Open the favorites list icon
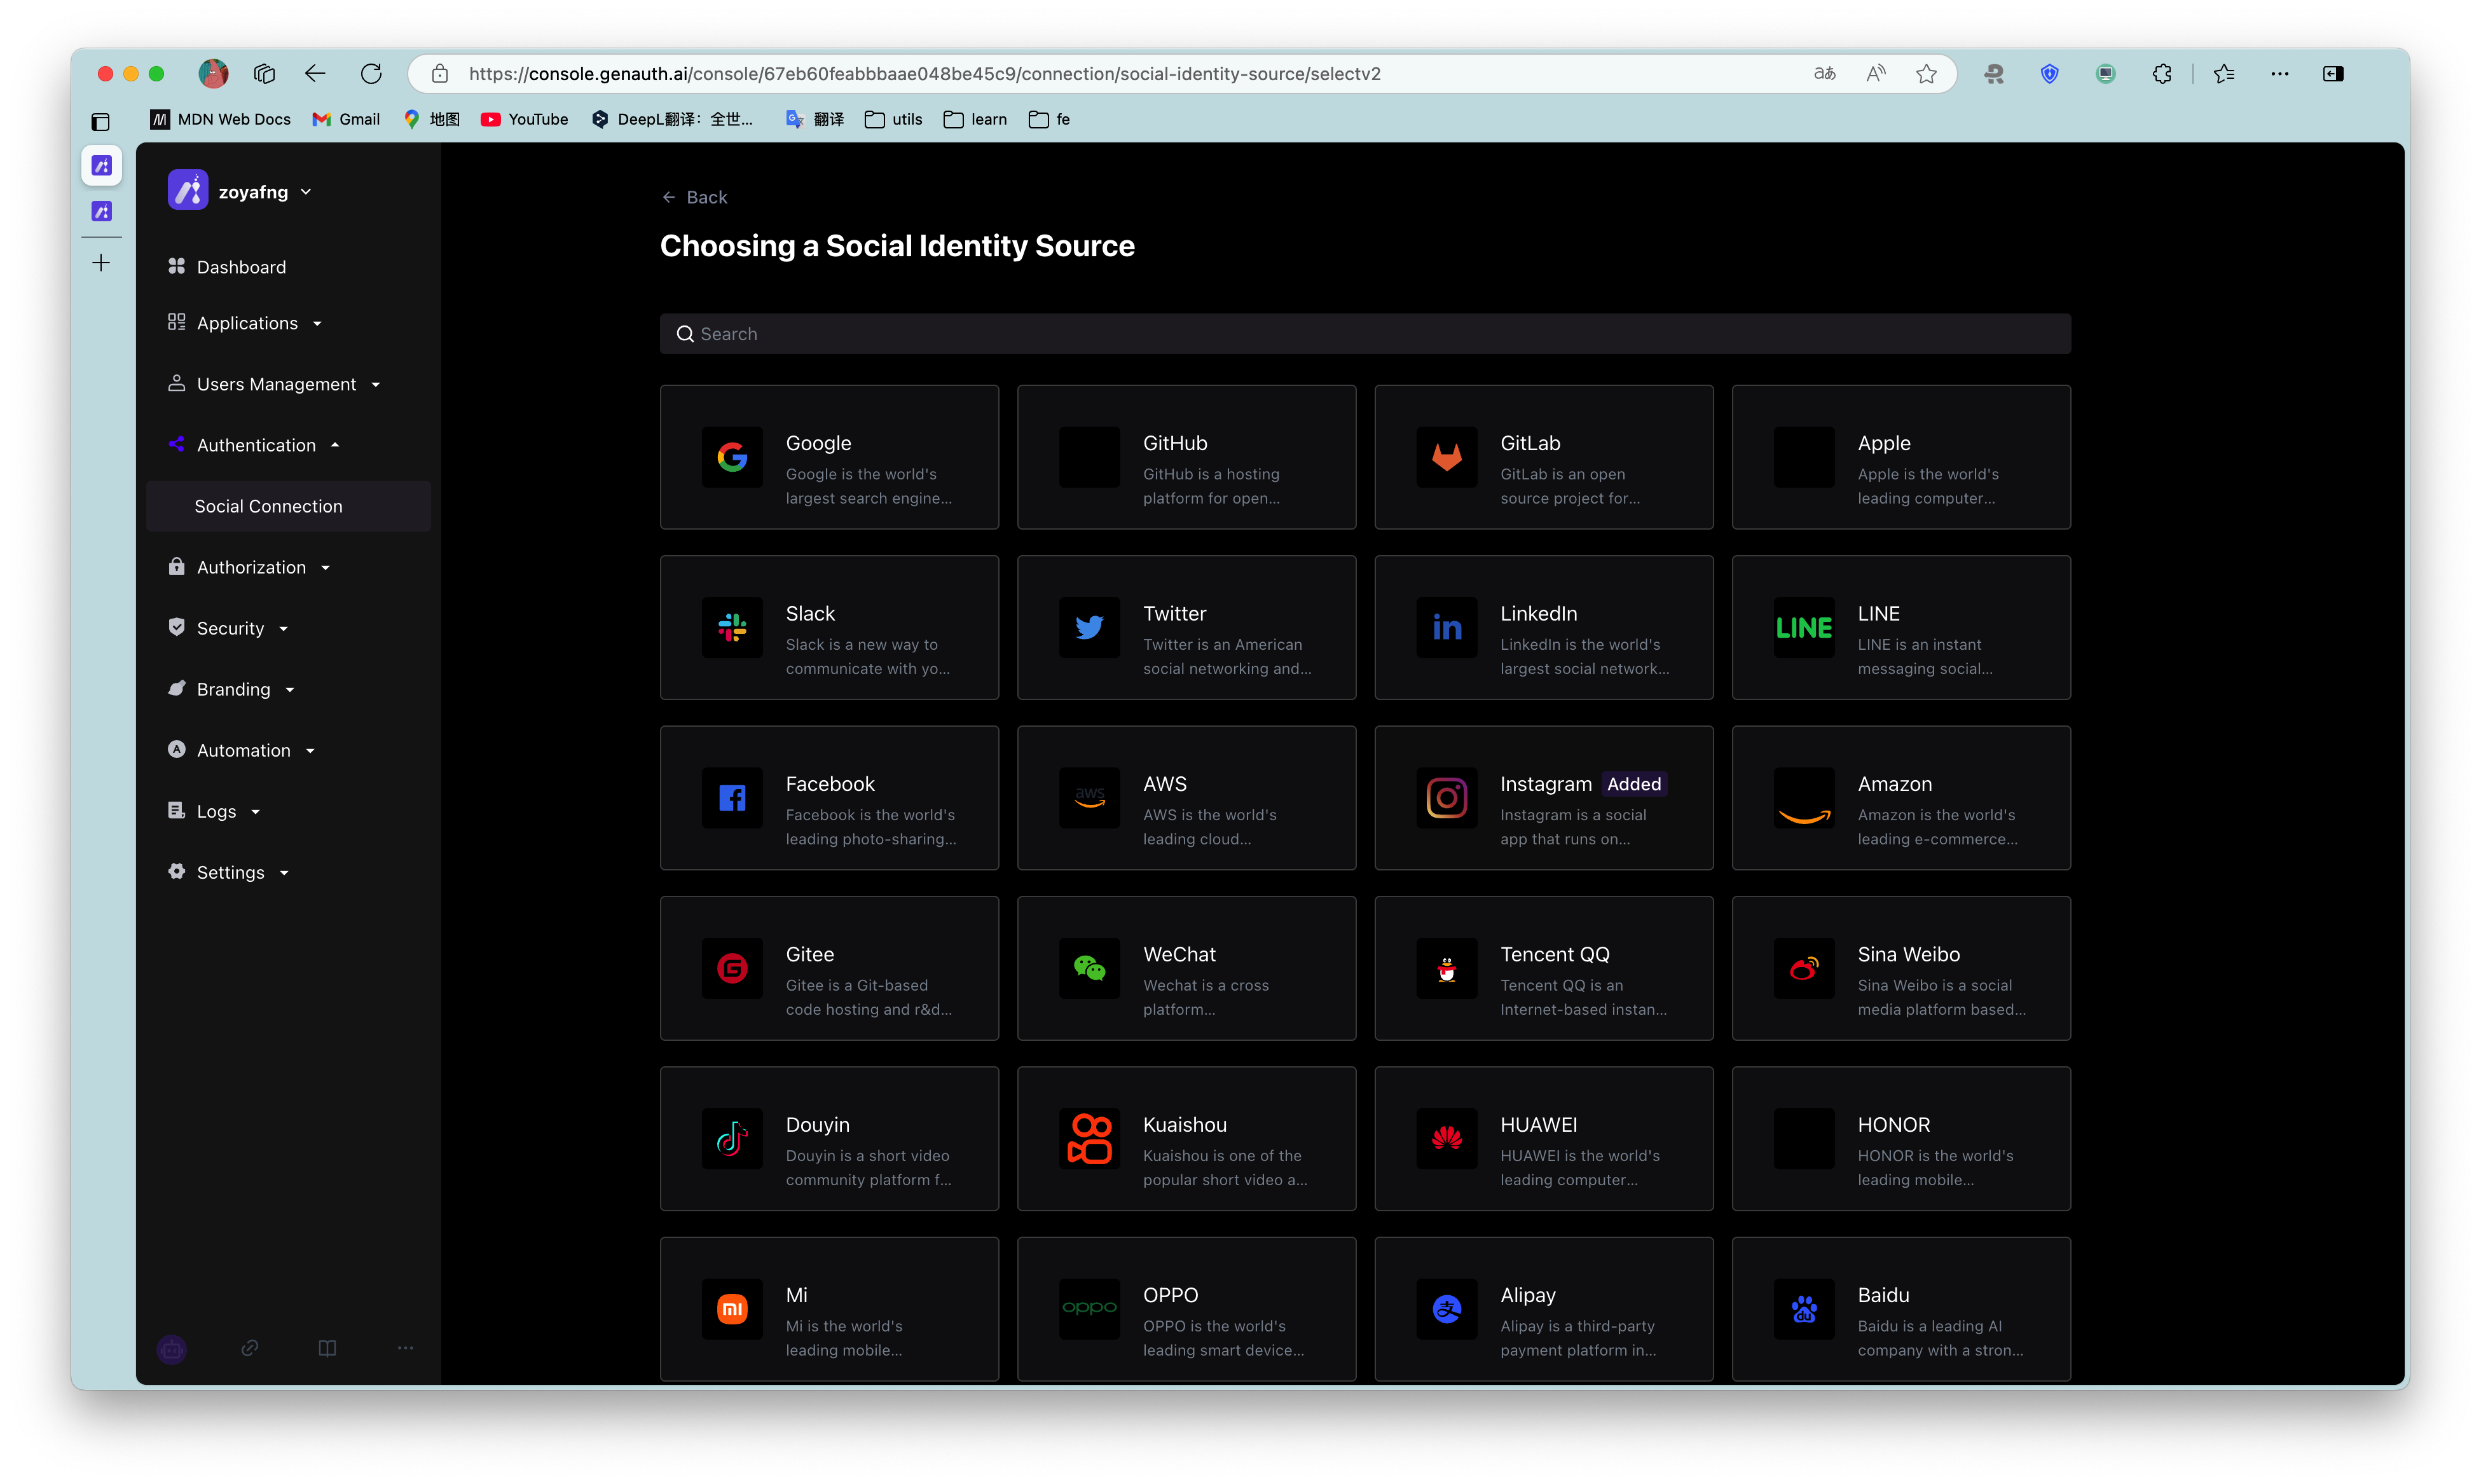The image size is (2481, 1484). tap(2224, 73)
